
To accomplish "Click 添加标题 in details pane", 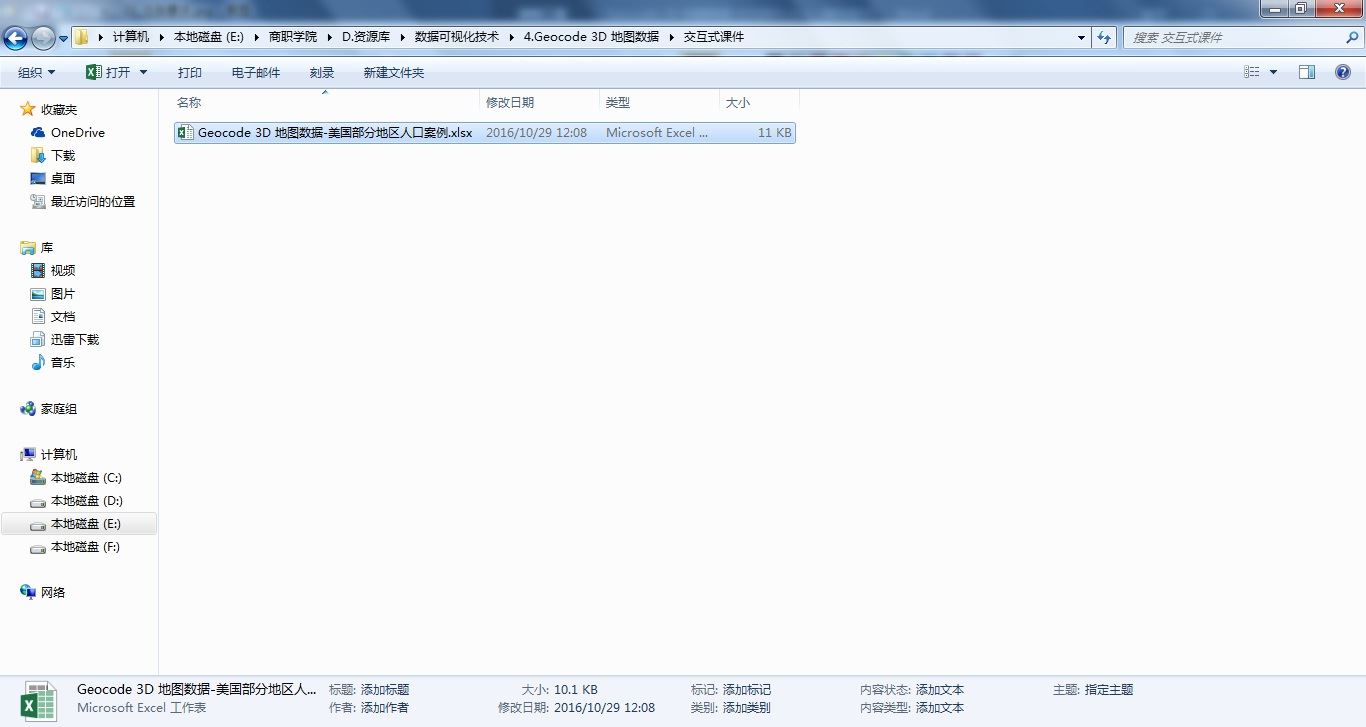I will tap(385, 689).
